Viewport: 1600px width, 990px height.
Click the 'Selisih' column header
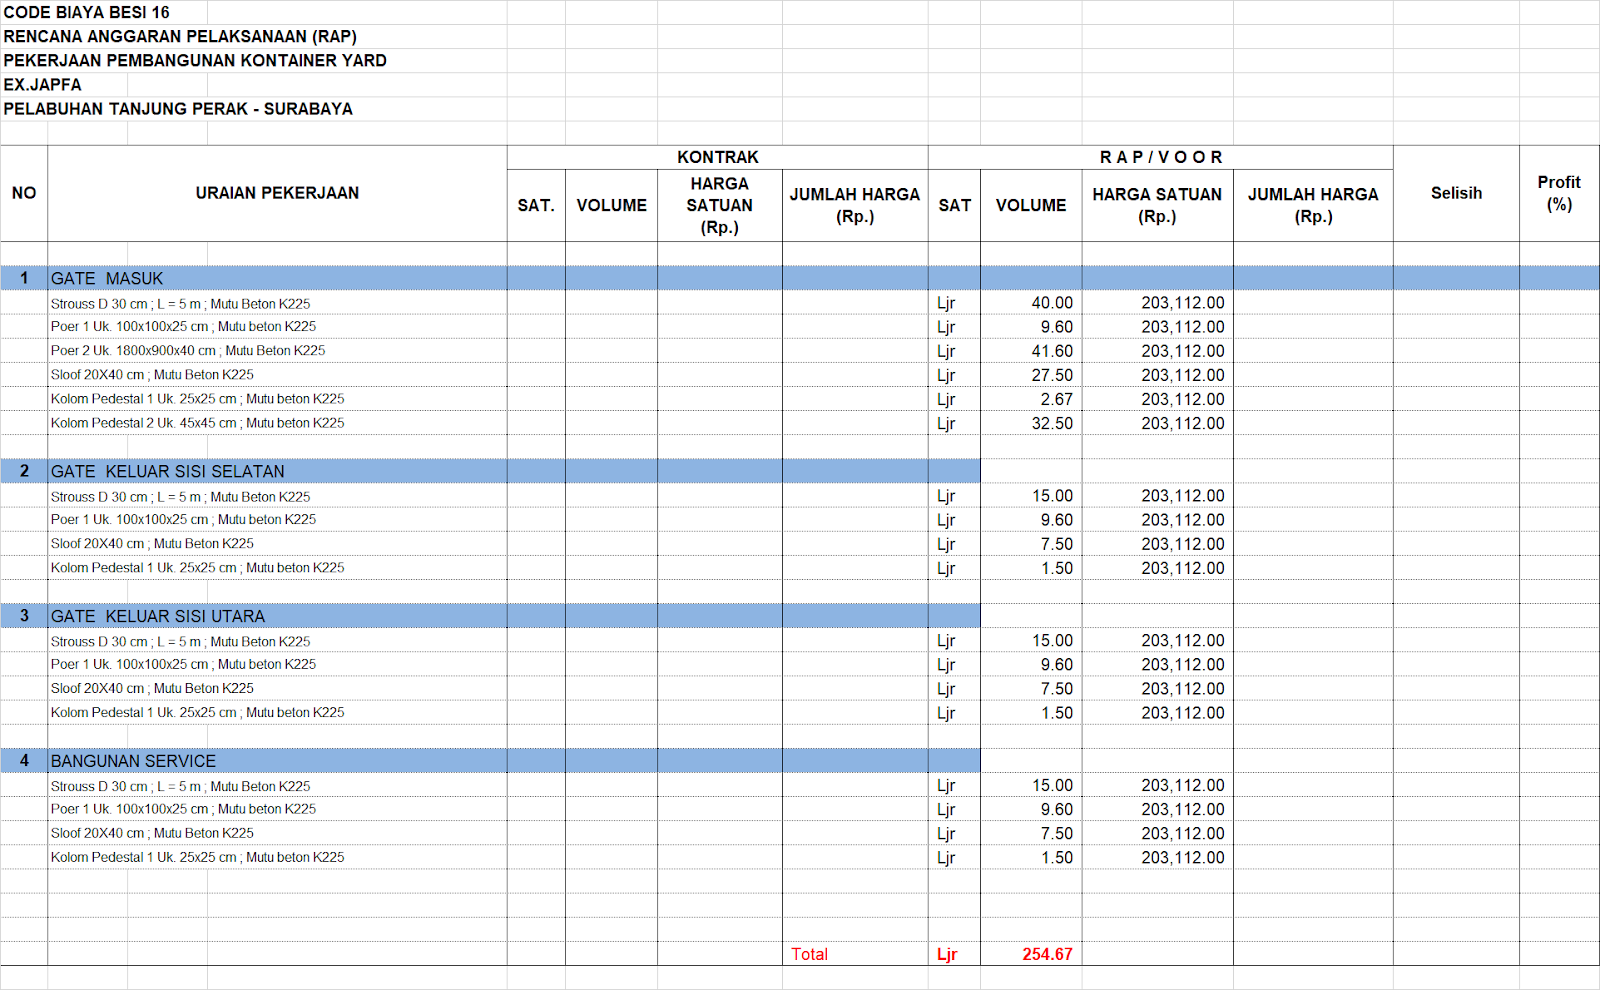tap(1456, 193)
